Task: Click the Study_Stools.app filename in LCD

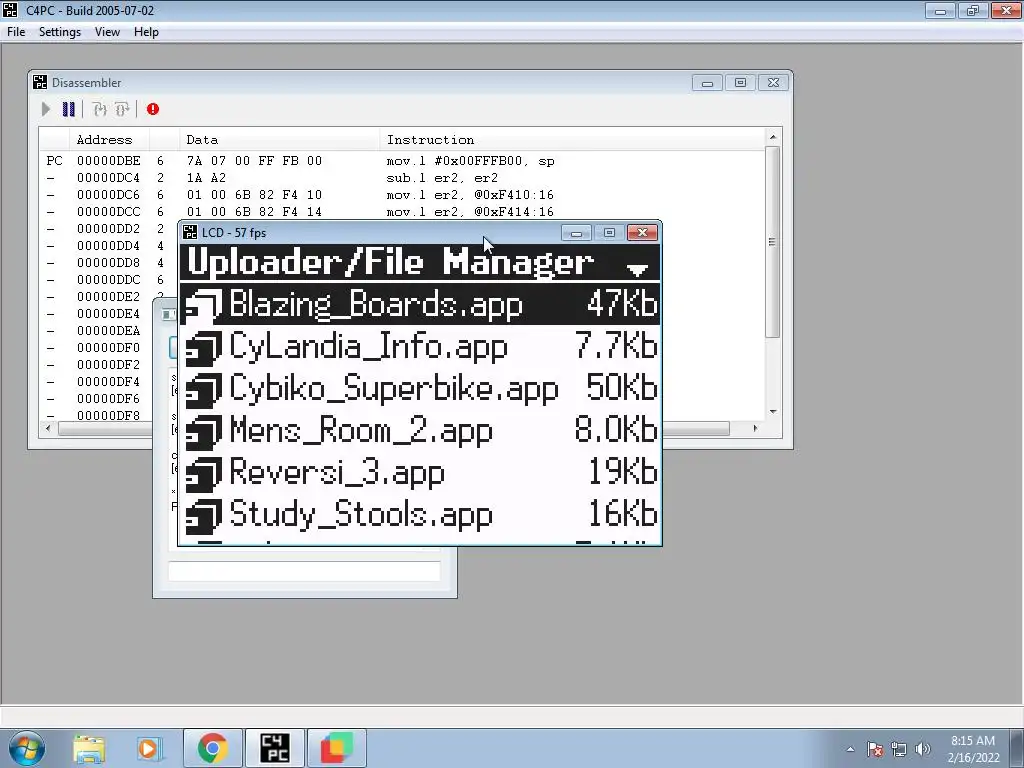Action: (x=360, y=515)
